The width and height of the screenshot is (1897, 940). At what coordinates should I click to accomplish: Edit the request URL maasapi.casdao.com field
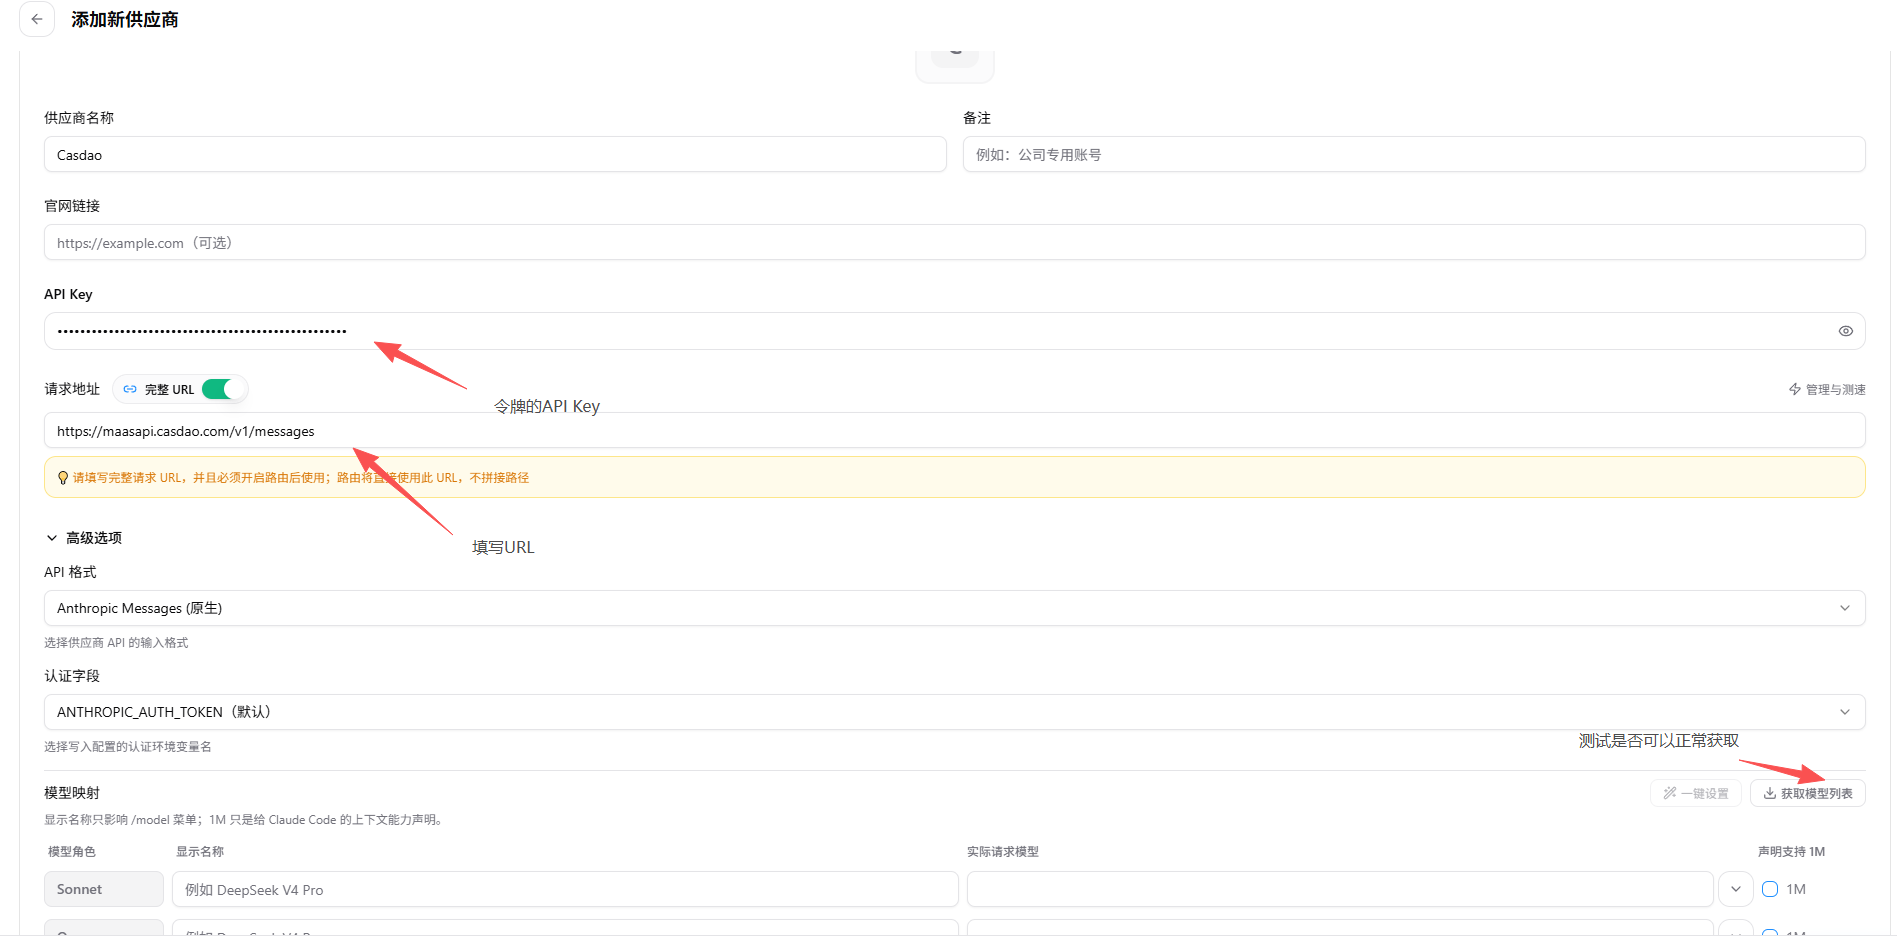coord(954,431)
